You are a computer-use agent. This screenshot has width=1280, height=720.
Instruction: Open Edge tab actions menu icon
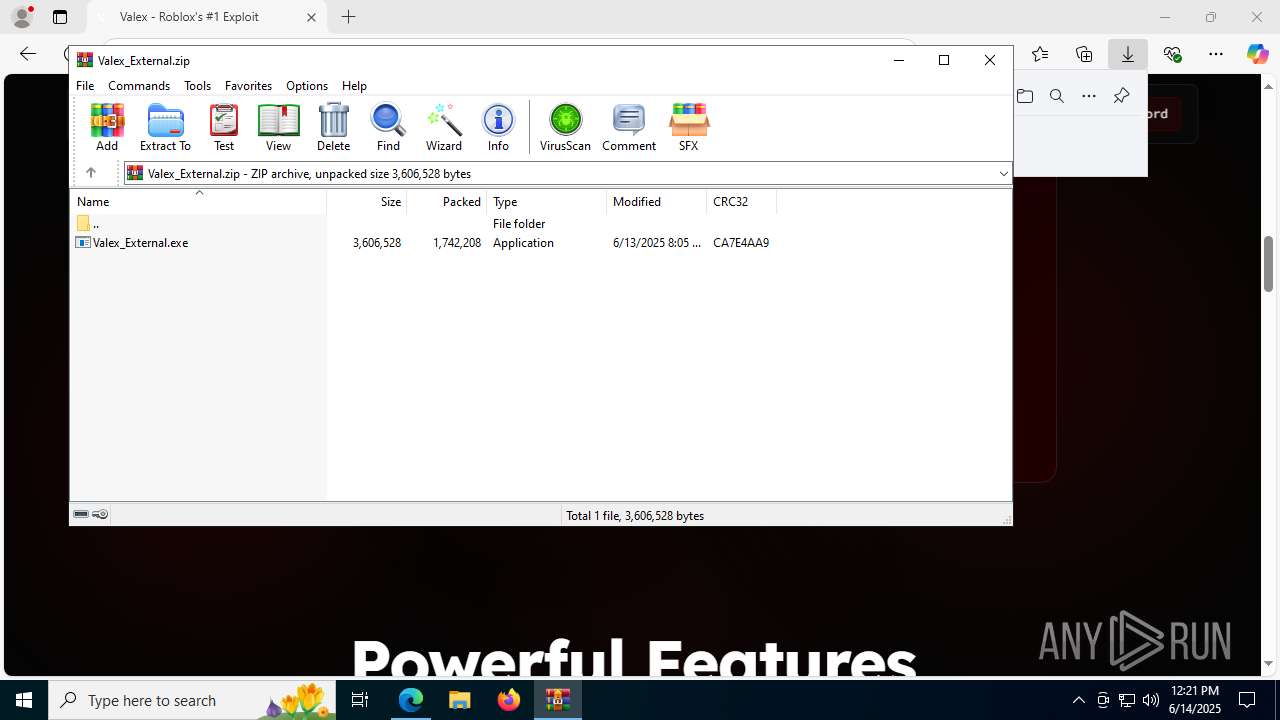[x=60, y=17]
